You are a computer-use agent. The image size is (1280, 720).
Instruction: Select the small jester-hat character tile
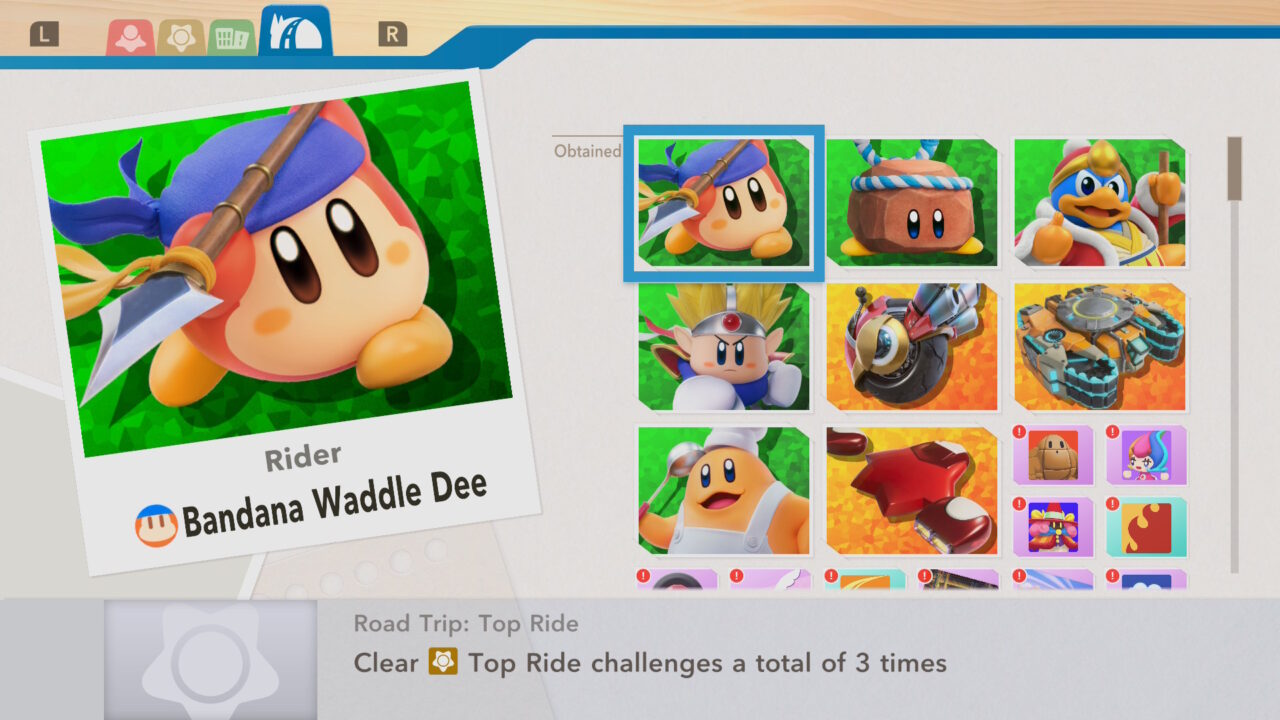(x=1053, y=527)
